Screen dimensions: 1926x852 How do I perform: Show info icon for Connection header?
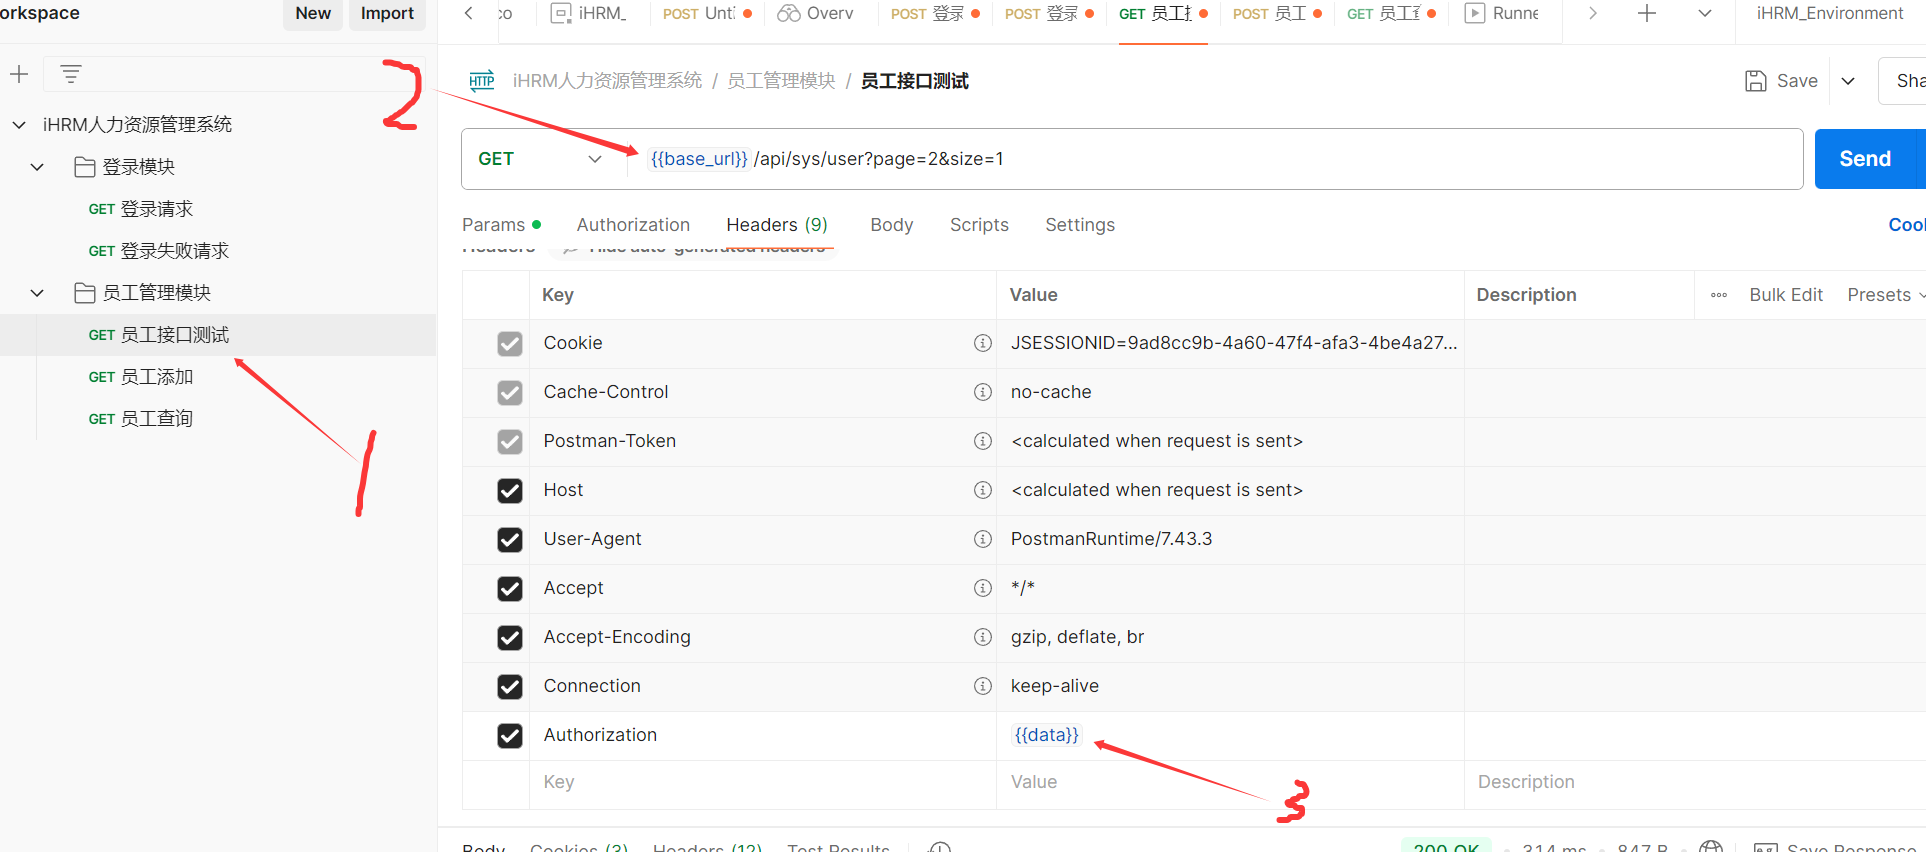(x=983, y=686)
